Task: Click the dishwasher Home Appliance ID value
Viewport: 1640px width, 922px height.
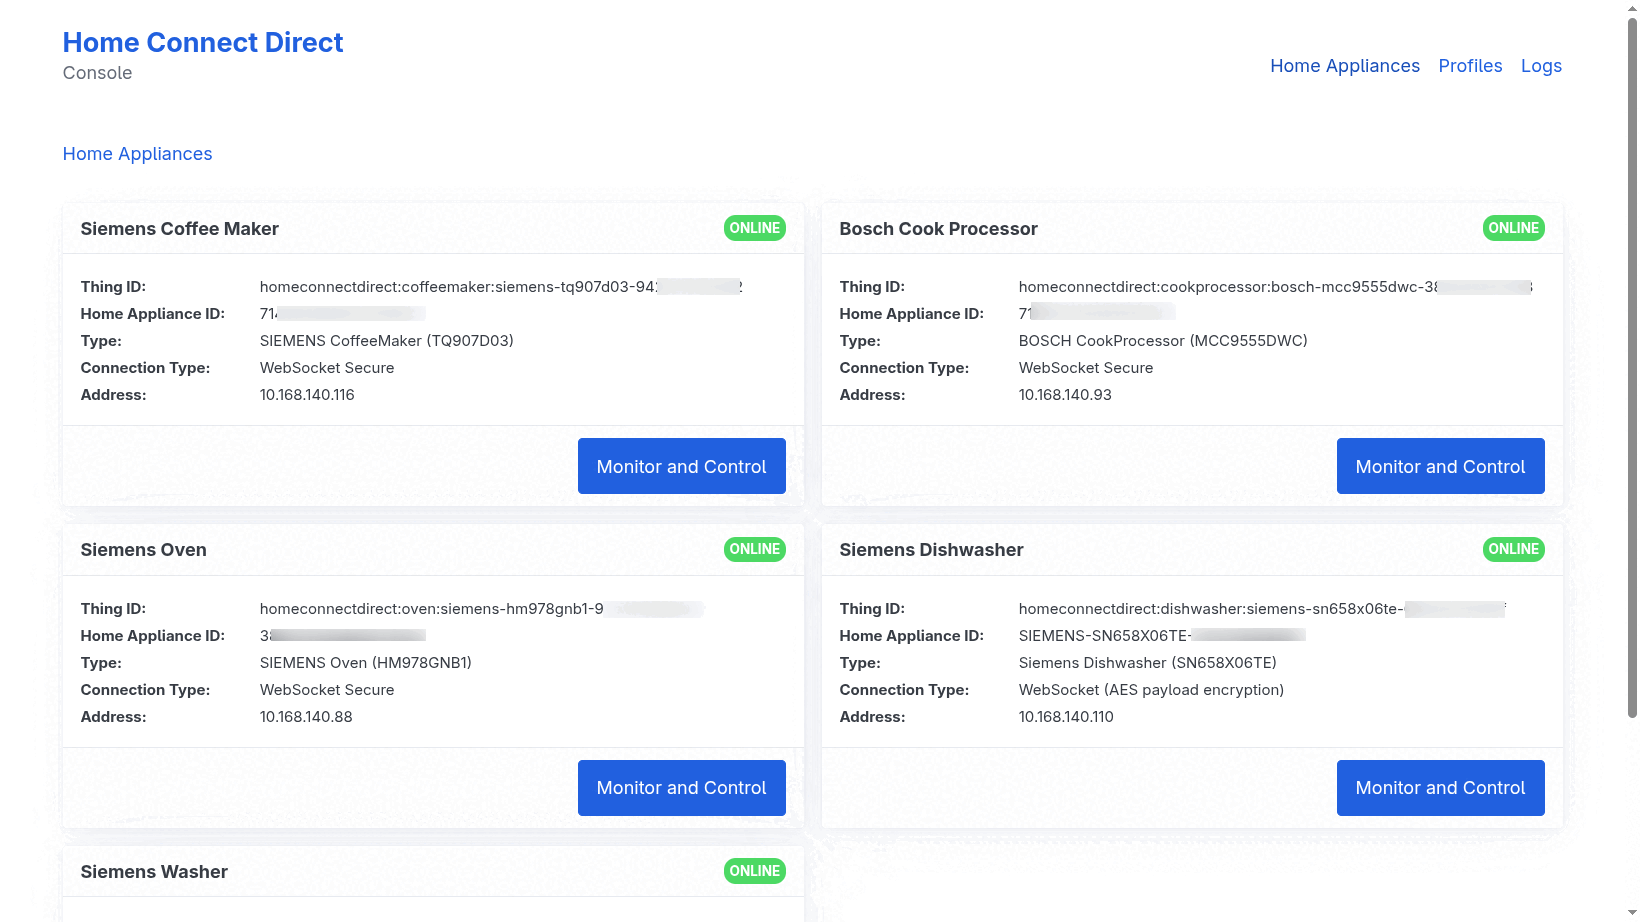Action: click(x=1162, y=636)
